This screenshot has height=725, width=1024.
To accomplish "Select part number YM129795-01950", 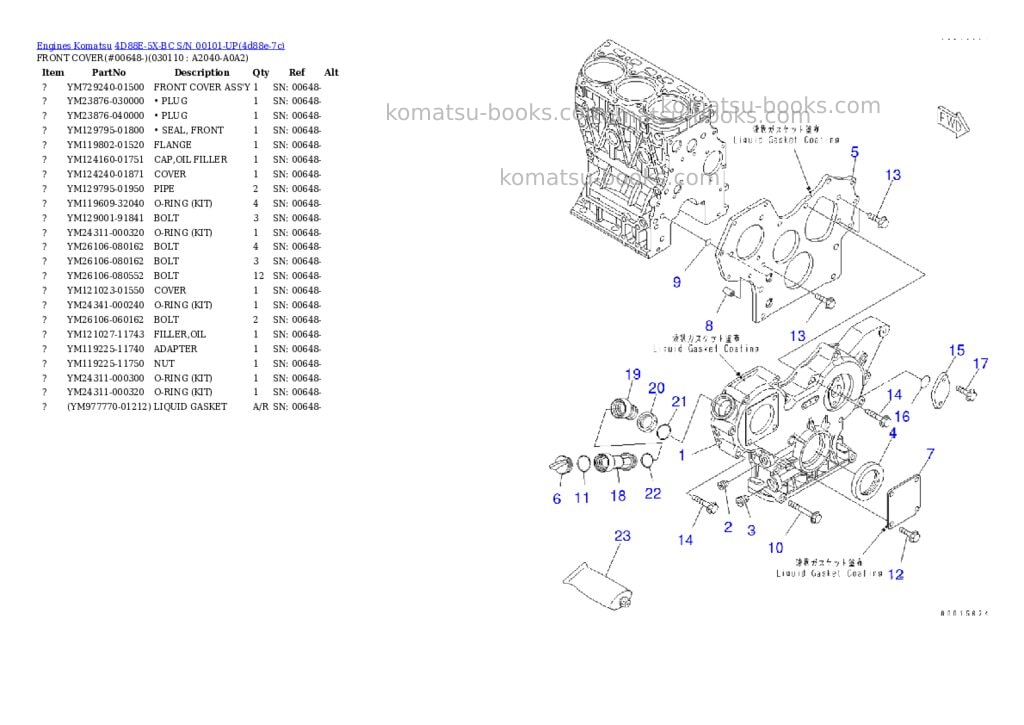I will point(105,189).
